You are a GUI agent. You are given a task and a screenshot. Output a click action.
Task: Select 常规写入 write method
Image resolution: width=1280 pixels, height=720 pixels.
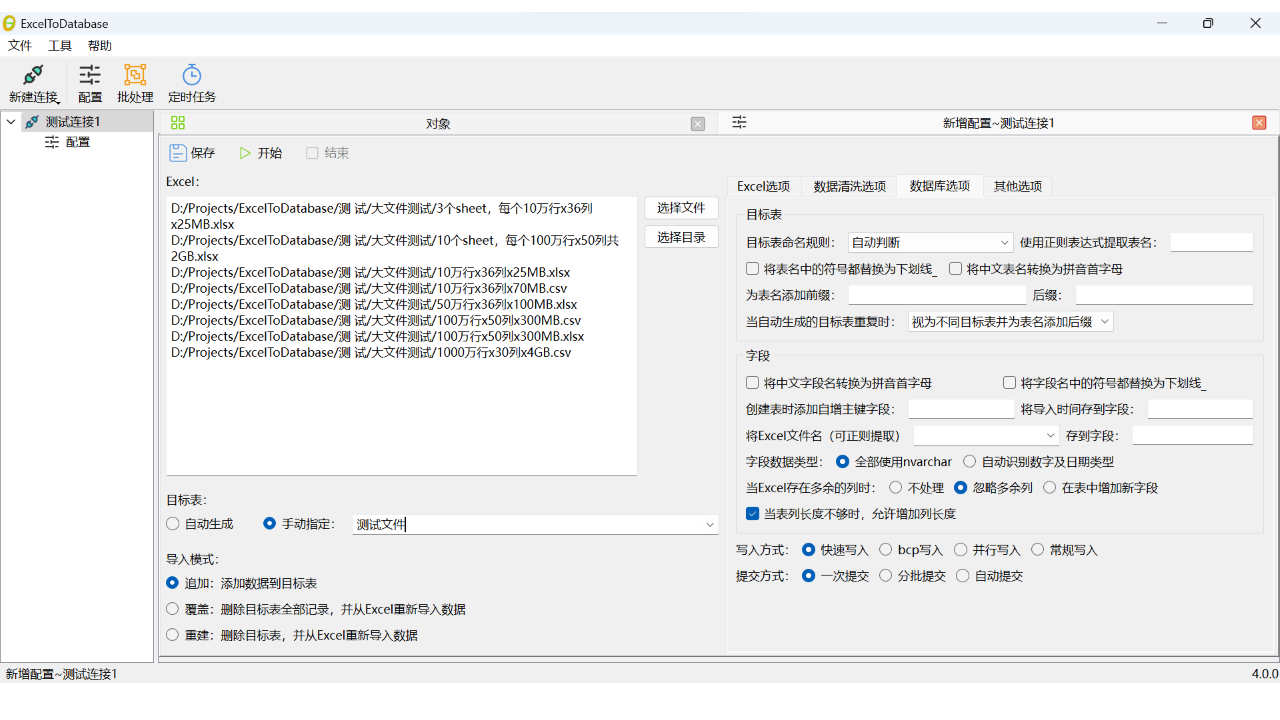(1038, 550)
